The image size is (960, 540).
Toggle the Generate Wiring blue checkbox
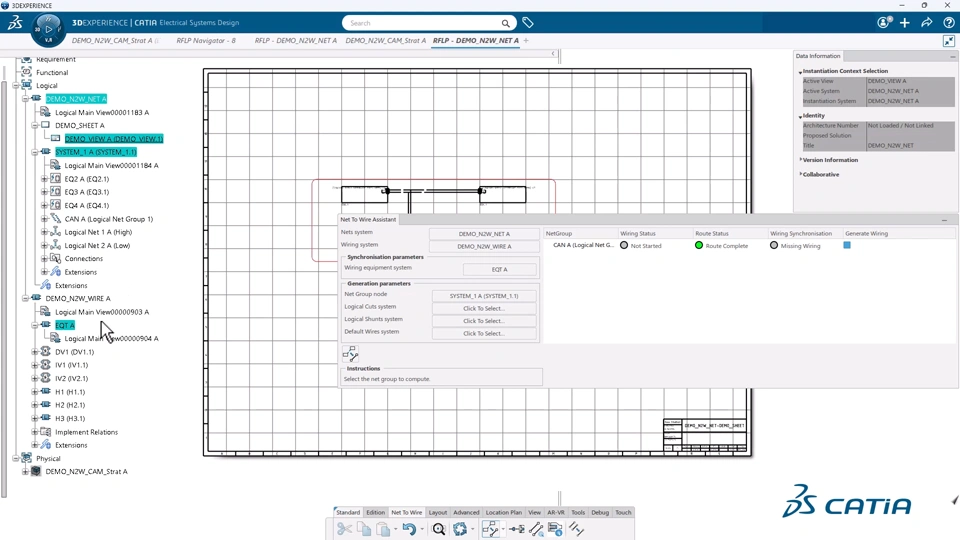pos(847,245)
